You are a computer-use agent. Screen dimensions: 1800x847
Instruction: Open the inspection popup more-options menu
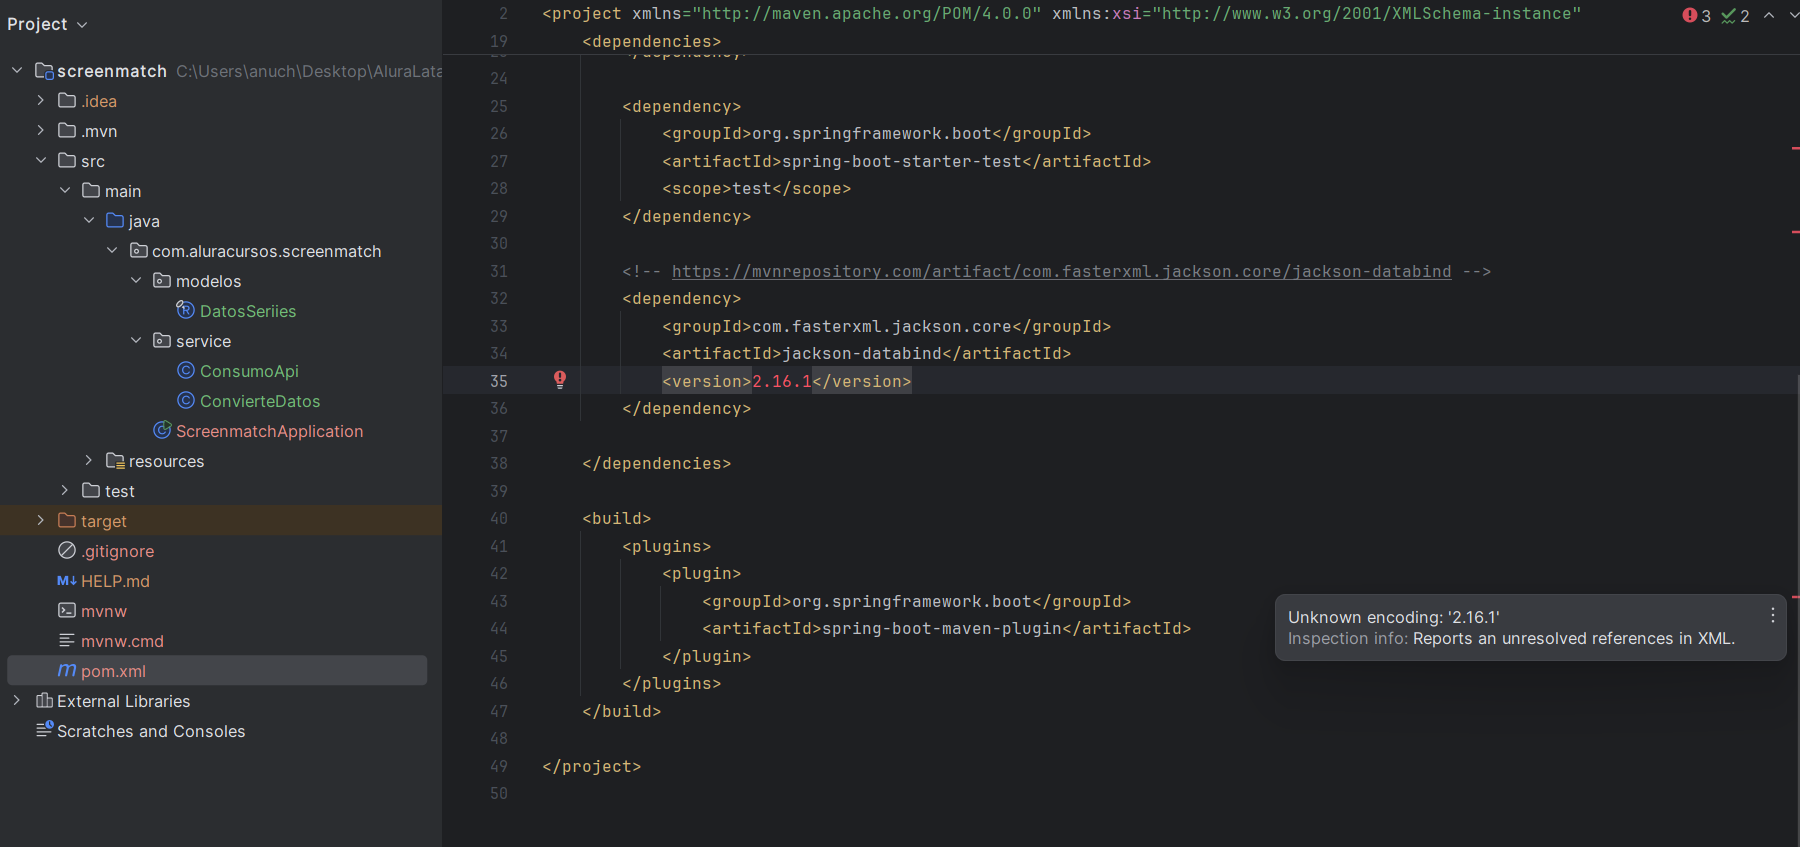(1772, 616)
